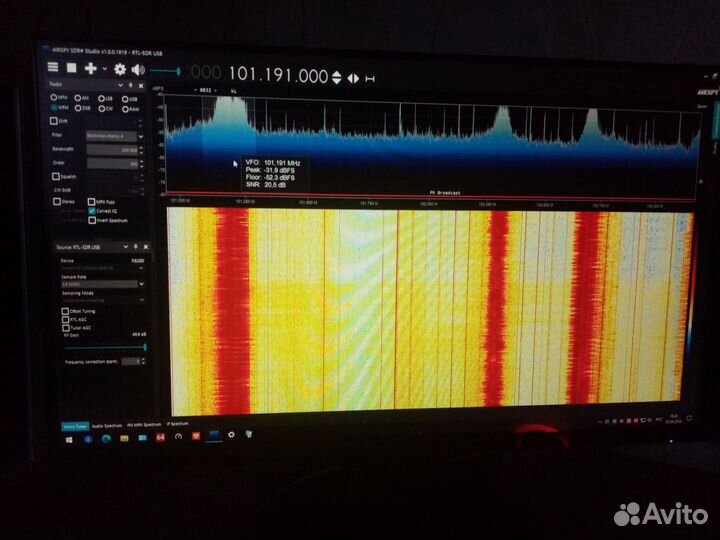
Task: Switch to the Audio Spectrum tab
Action: coord(107,426)
